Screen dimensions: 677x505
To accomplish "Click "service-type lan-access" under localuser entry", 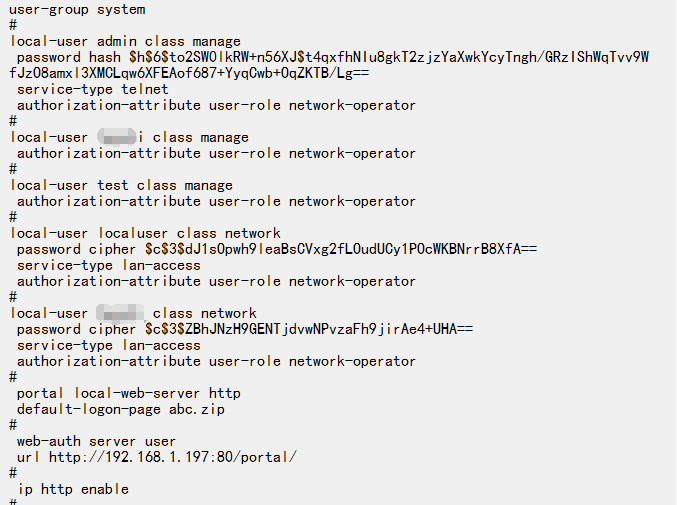I will point(109,265).
